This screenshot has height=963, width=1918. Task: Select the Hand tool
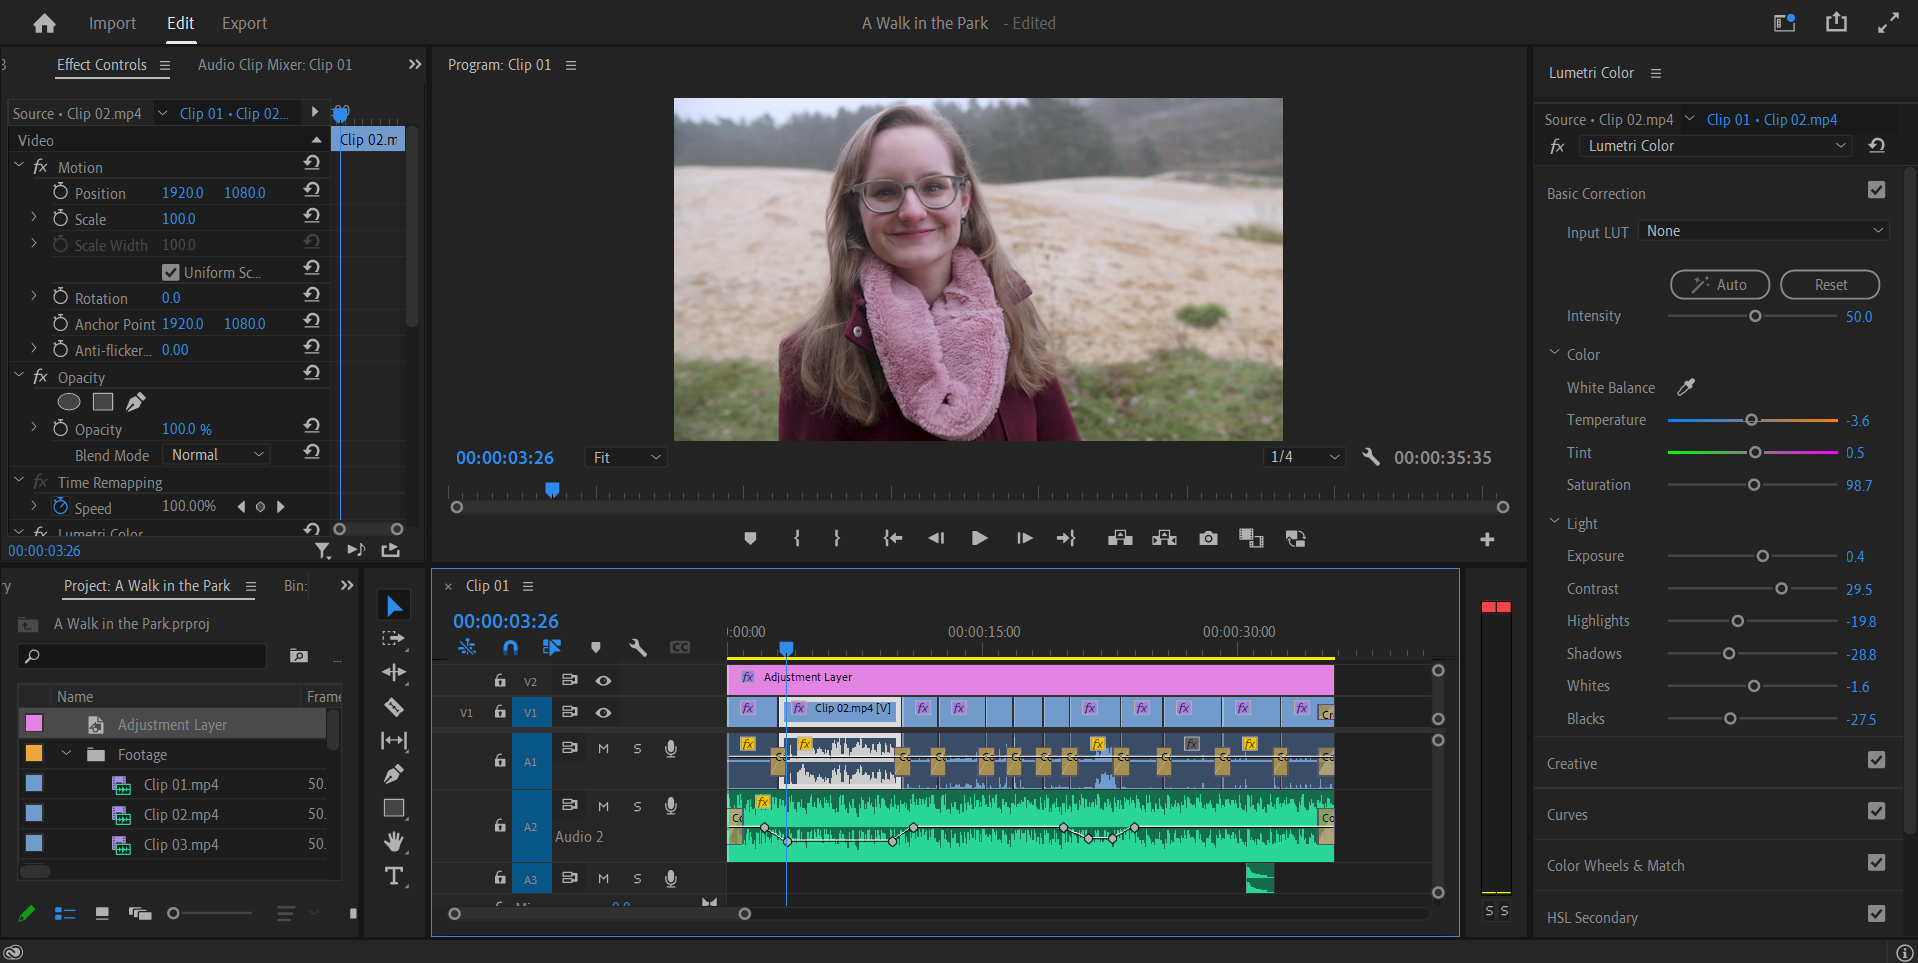394,842
